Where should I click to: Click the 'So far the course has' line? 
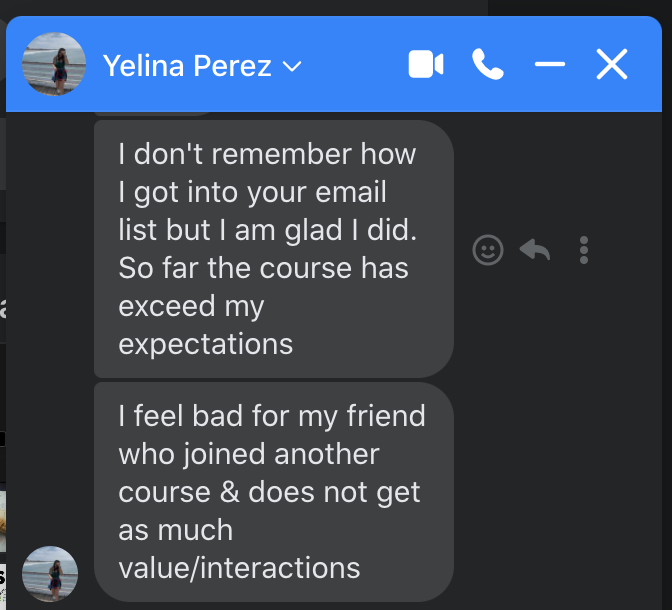click(264, 268)
